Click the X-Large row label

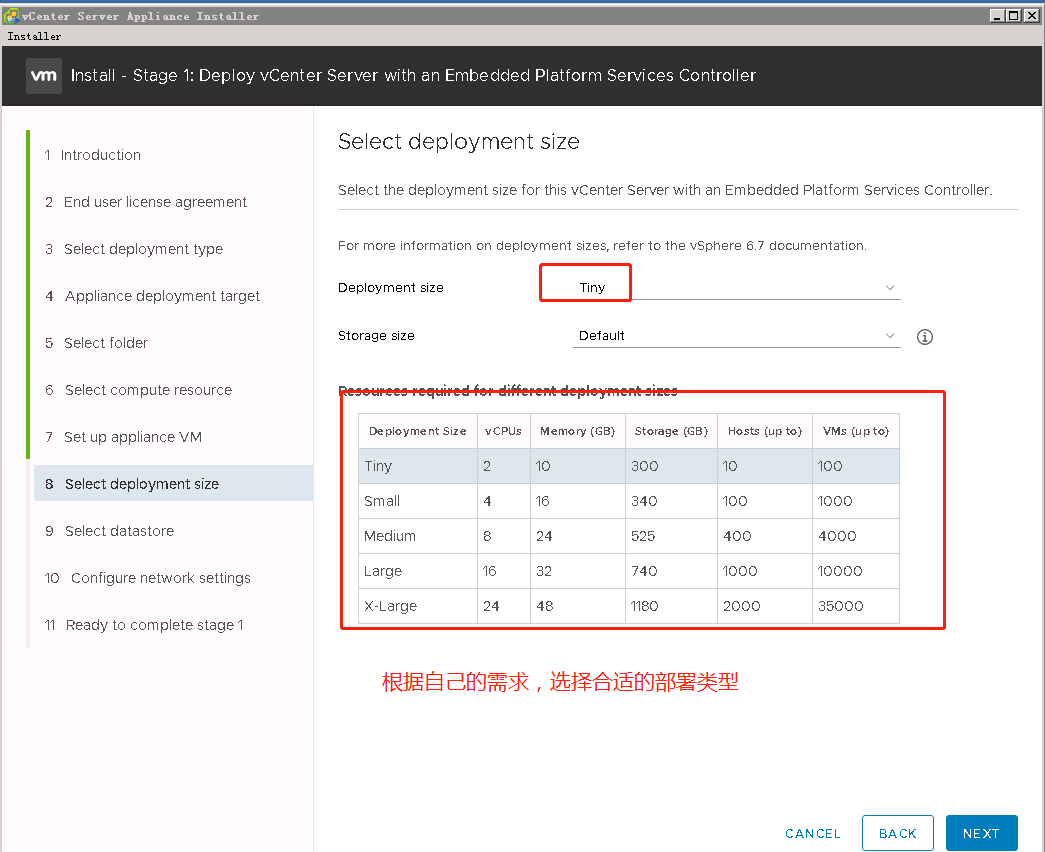tap(391, 606)
